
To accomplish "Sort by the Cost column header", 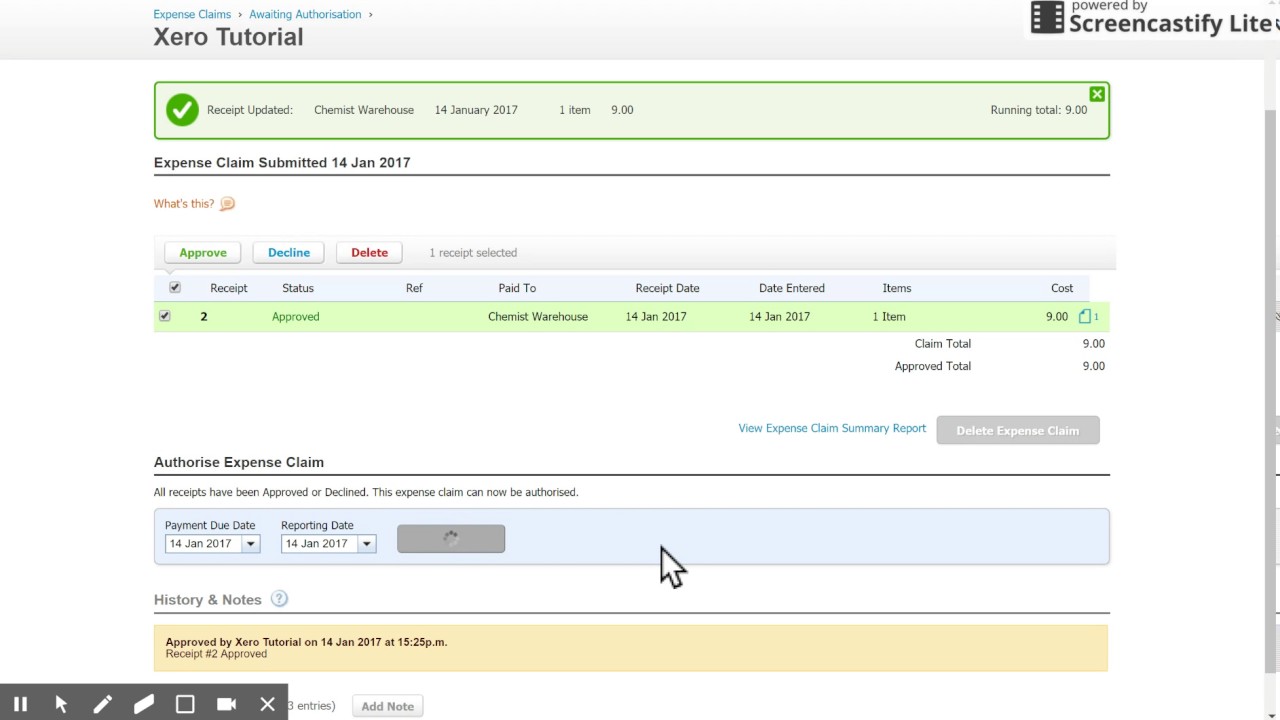I will pos(1062,288).
